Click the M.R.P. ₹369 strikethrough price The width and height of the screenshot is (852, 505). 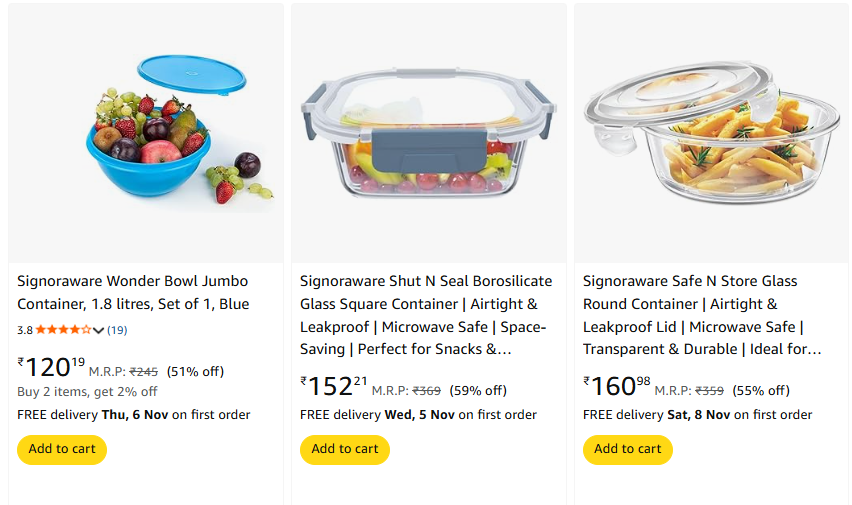pyautogui.click(x=427, y=391)
